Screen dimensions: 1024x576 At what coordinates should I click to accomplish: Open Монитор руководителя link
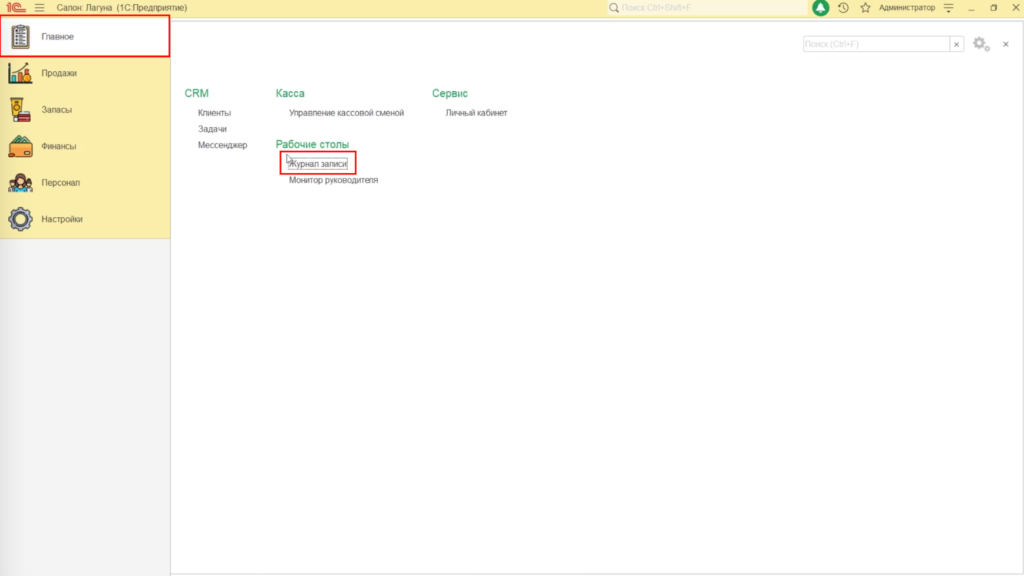(333, 180)
